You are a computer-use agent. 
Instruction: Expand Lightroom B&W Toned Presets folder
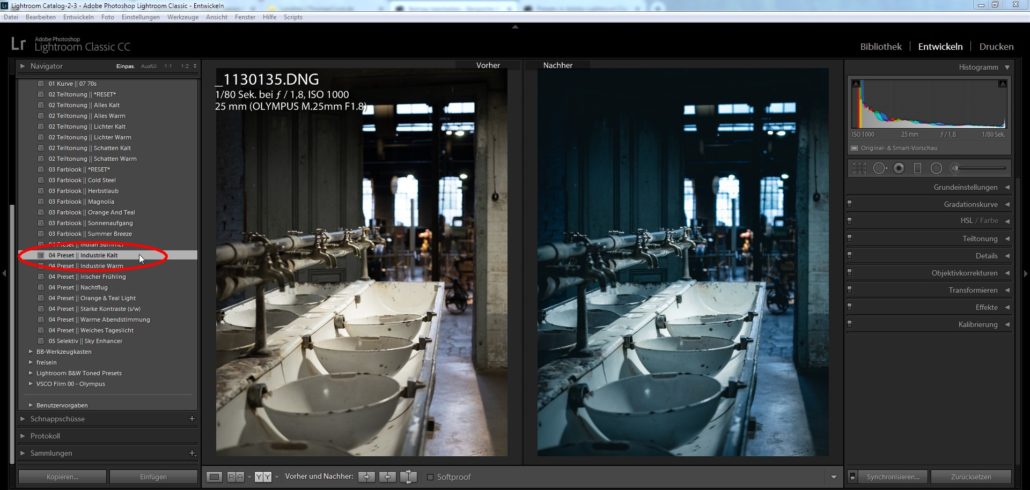(x=31, y=373)
